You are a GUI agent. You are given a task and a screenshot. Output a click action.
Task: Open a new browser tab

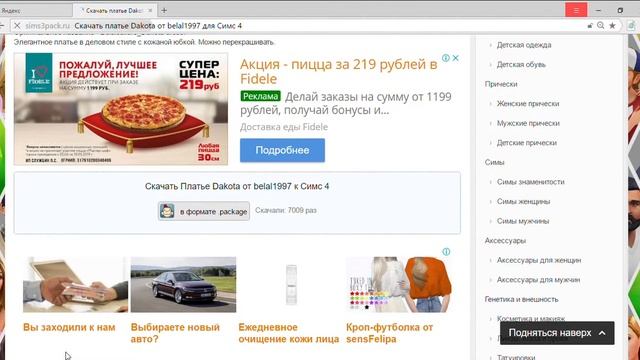pos(164,11)
